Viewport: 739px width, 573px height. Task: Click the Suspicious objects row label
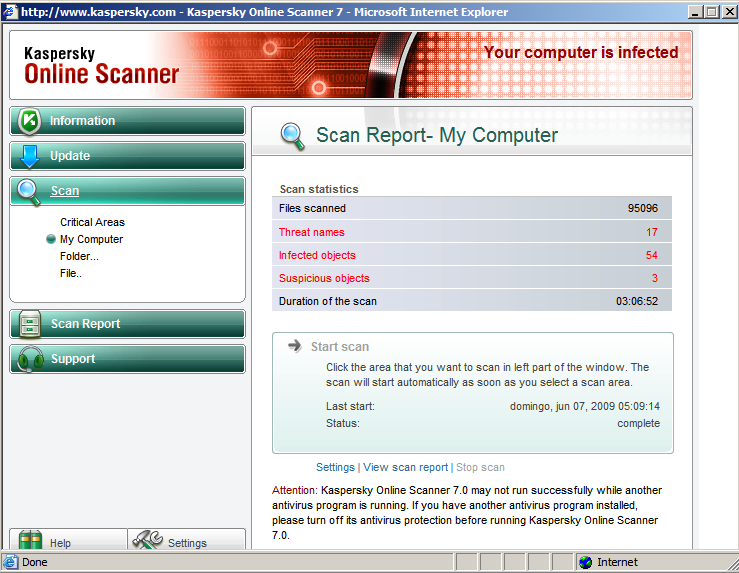(x=324, y=278)
